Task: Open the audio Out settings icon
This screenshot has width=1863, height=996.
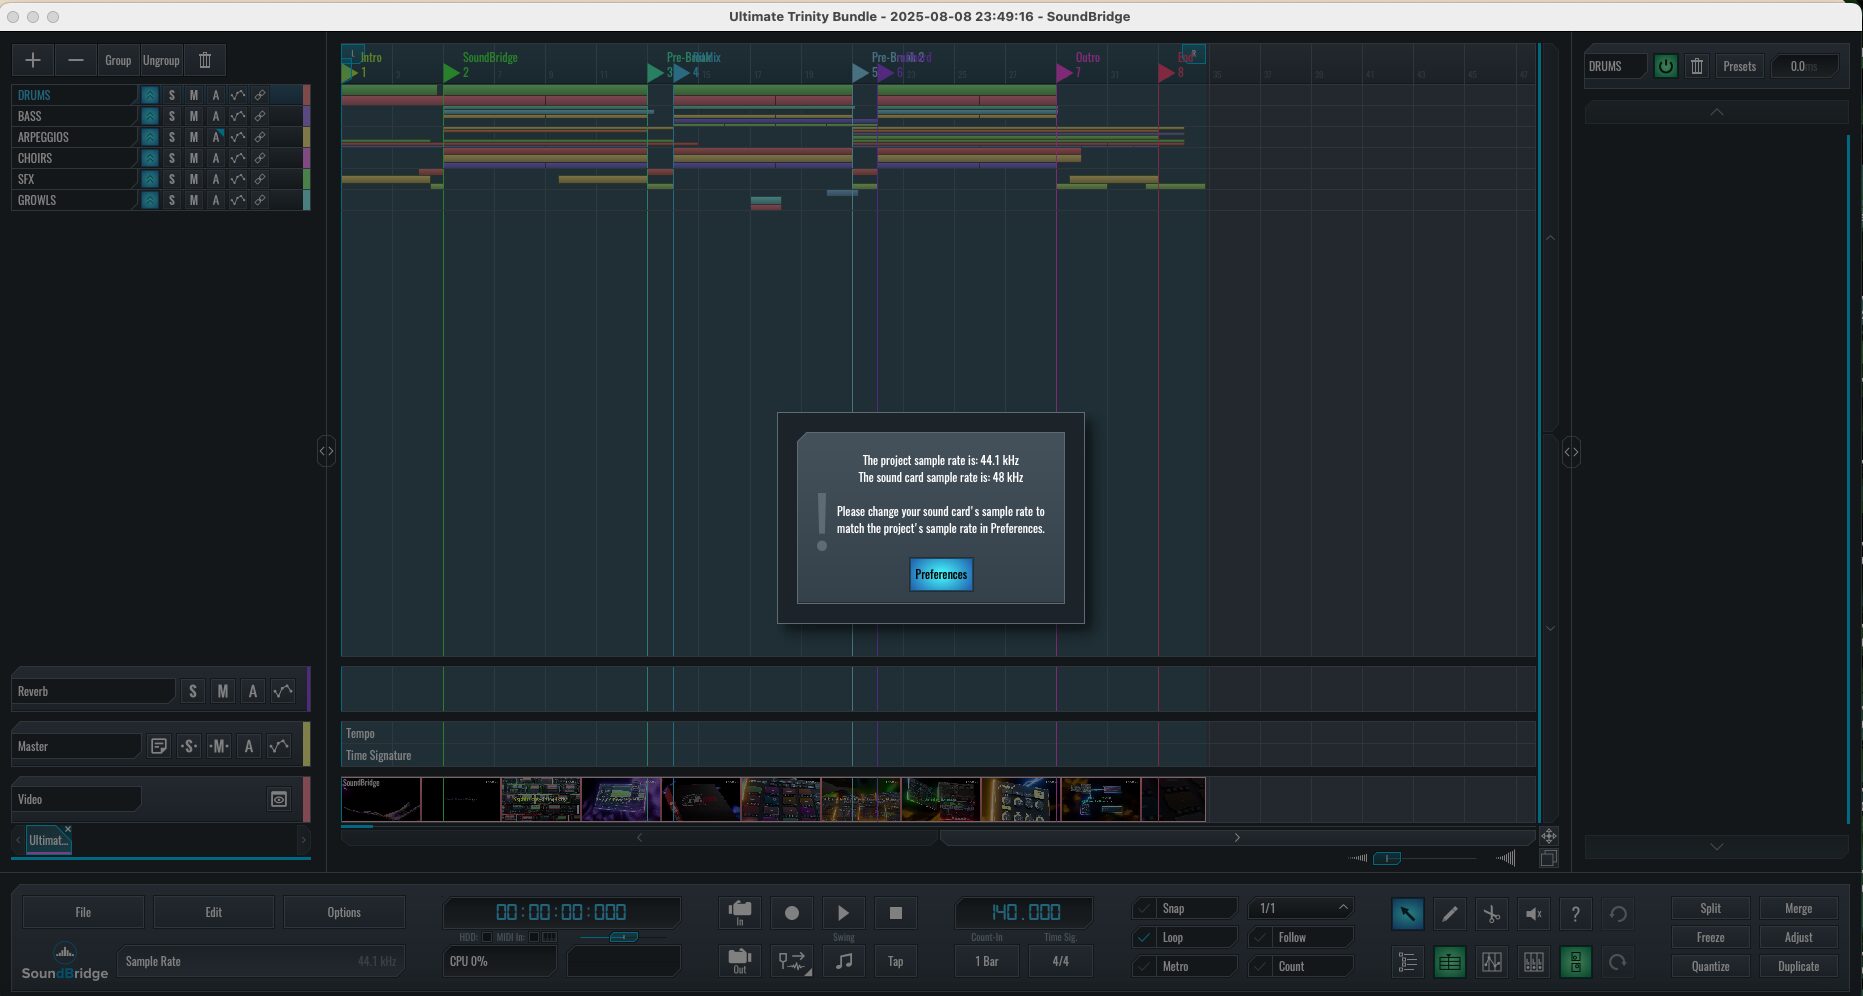Action: (740, 961)
